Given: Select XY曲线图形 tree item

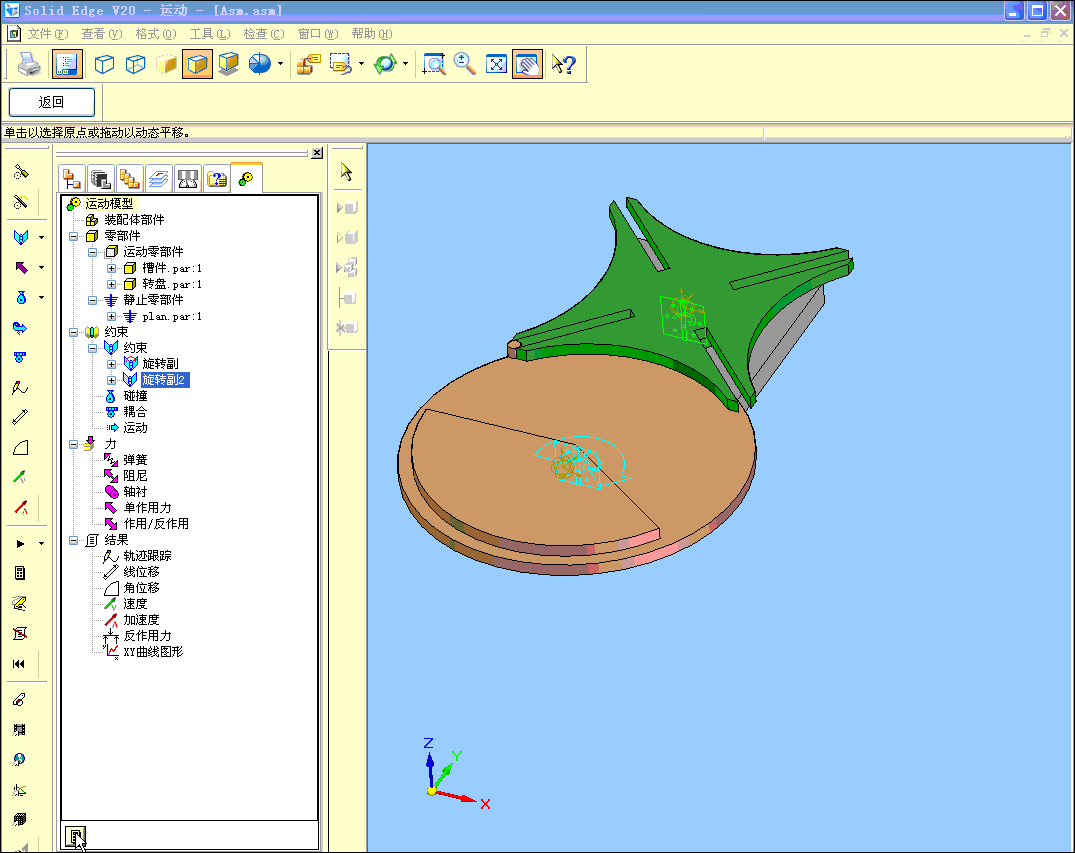Looking at the screenshot, I should pos(153,651).
